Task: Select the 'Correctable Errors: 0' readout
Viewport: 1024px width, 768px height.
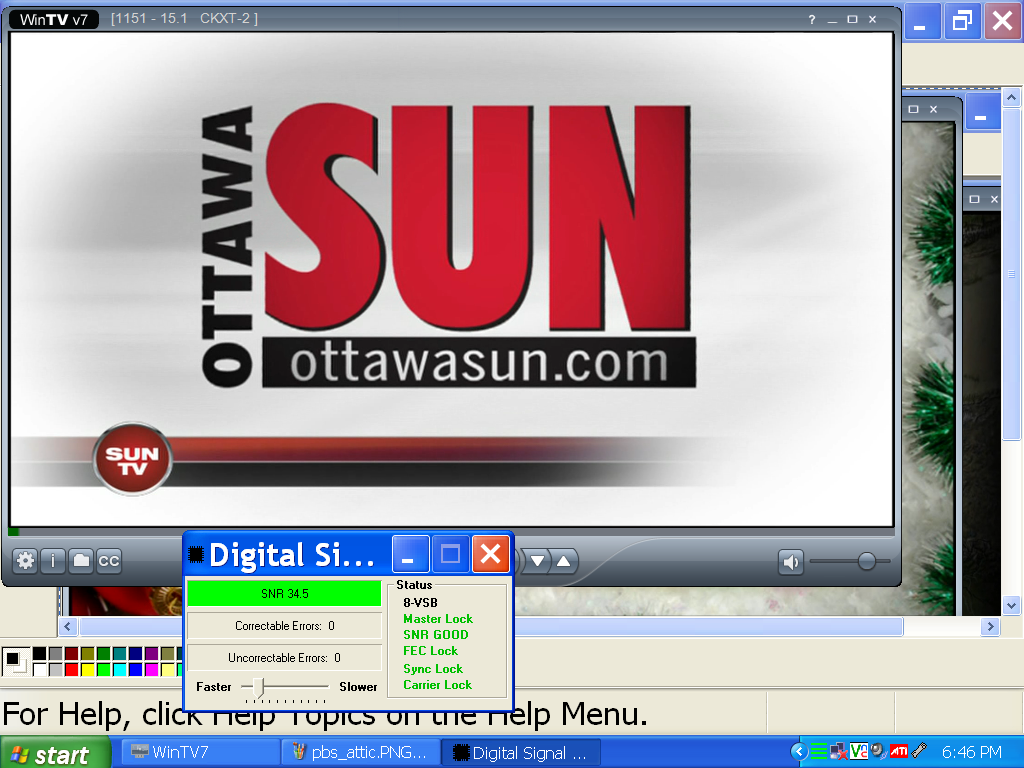Action: click(284, 626)
